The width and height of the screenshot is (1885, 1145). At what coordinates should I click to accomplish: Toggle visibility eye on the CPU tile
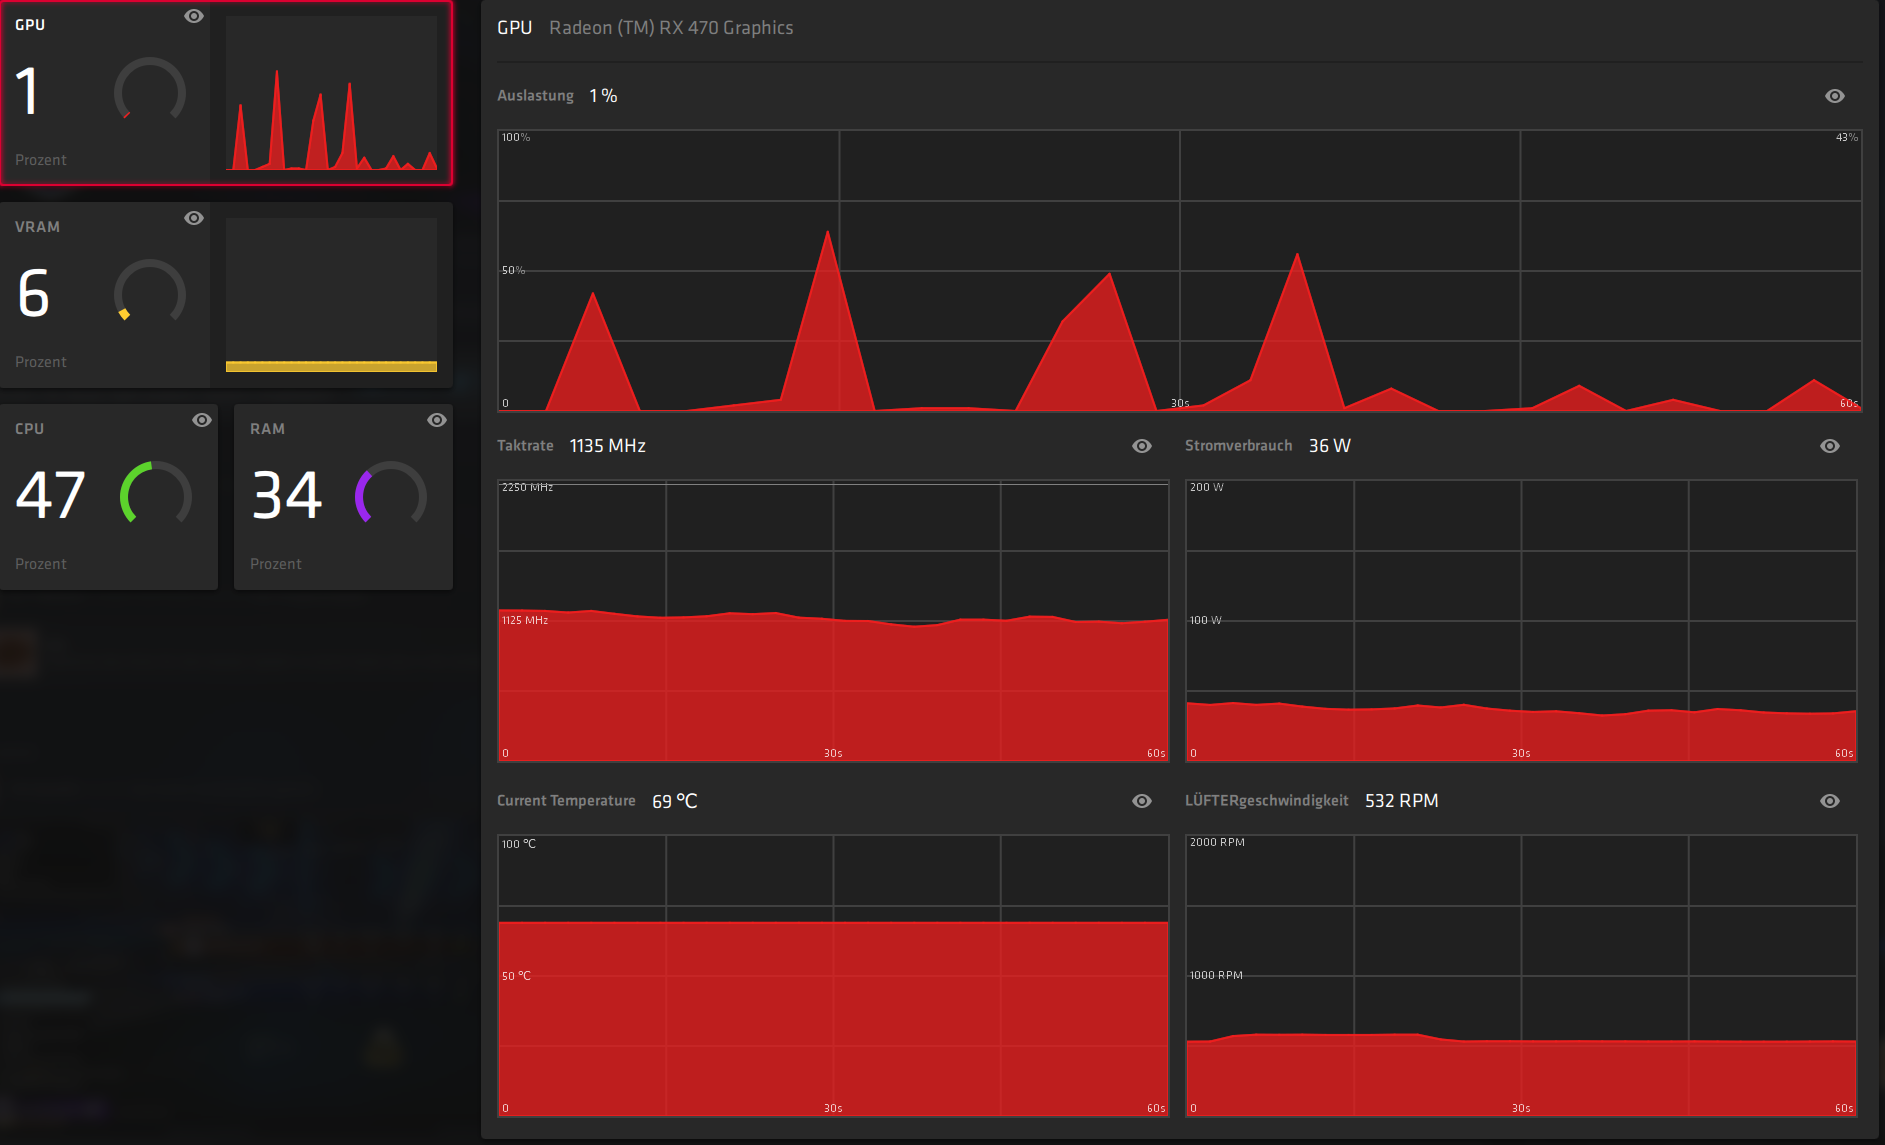202,420
